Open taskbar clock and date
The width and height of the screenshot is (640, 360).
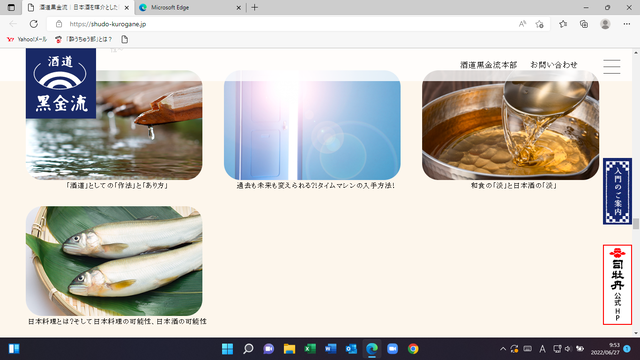[x=605, y=349]
